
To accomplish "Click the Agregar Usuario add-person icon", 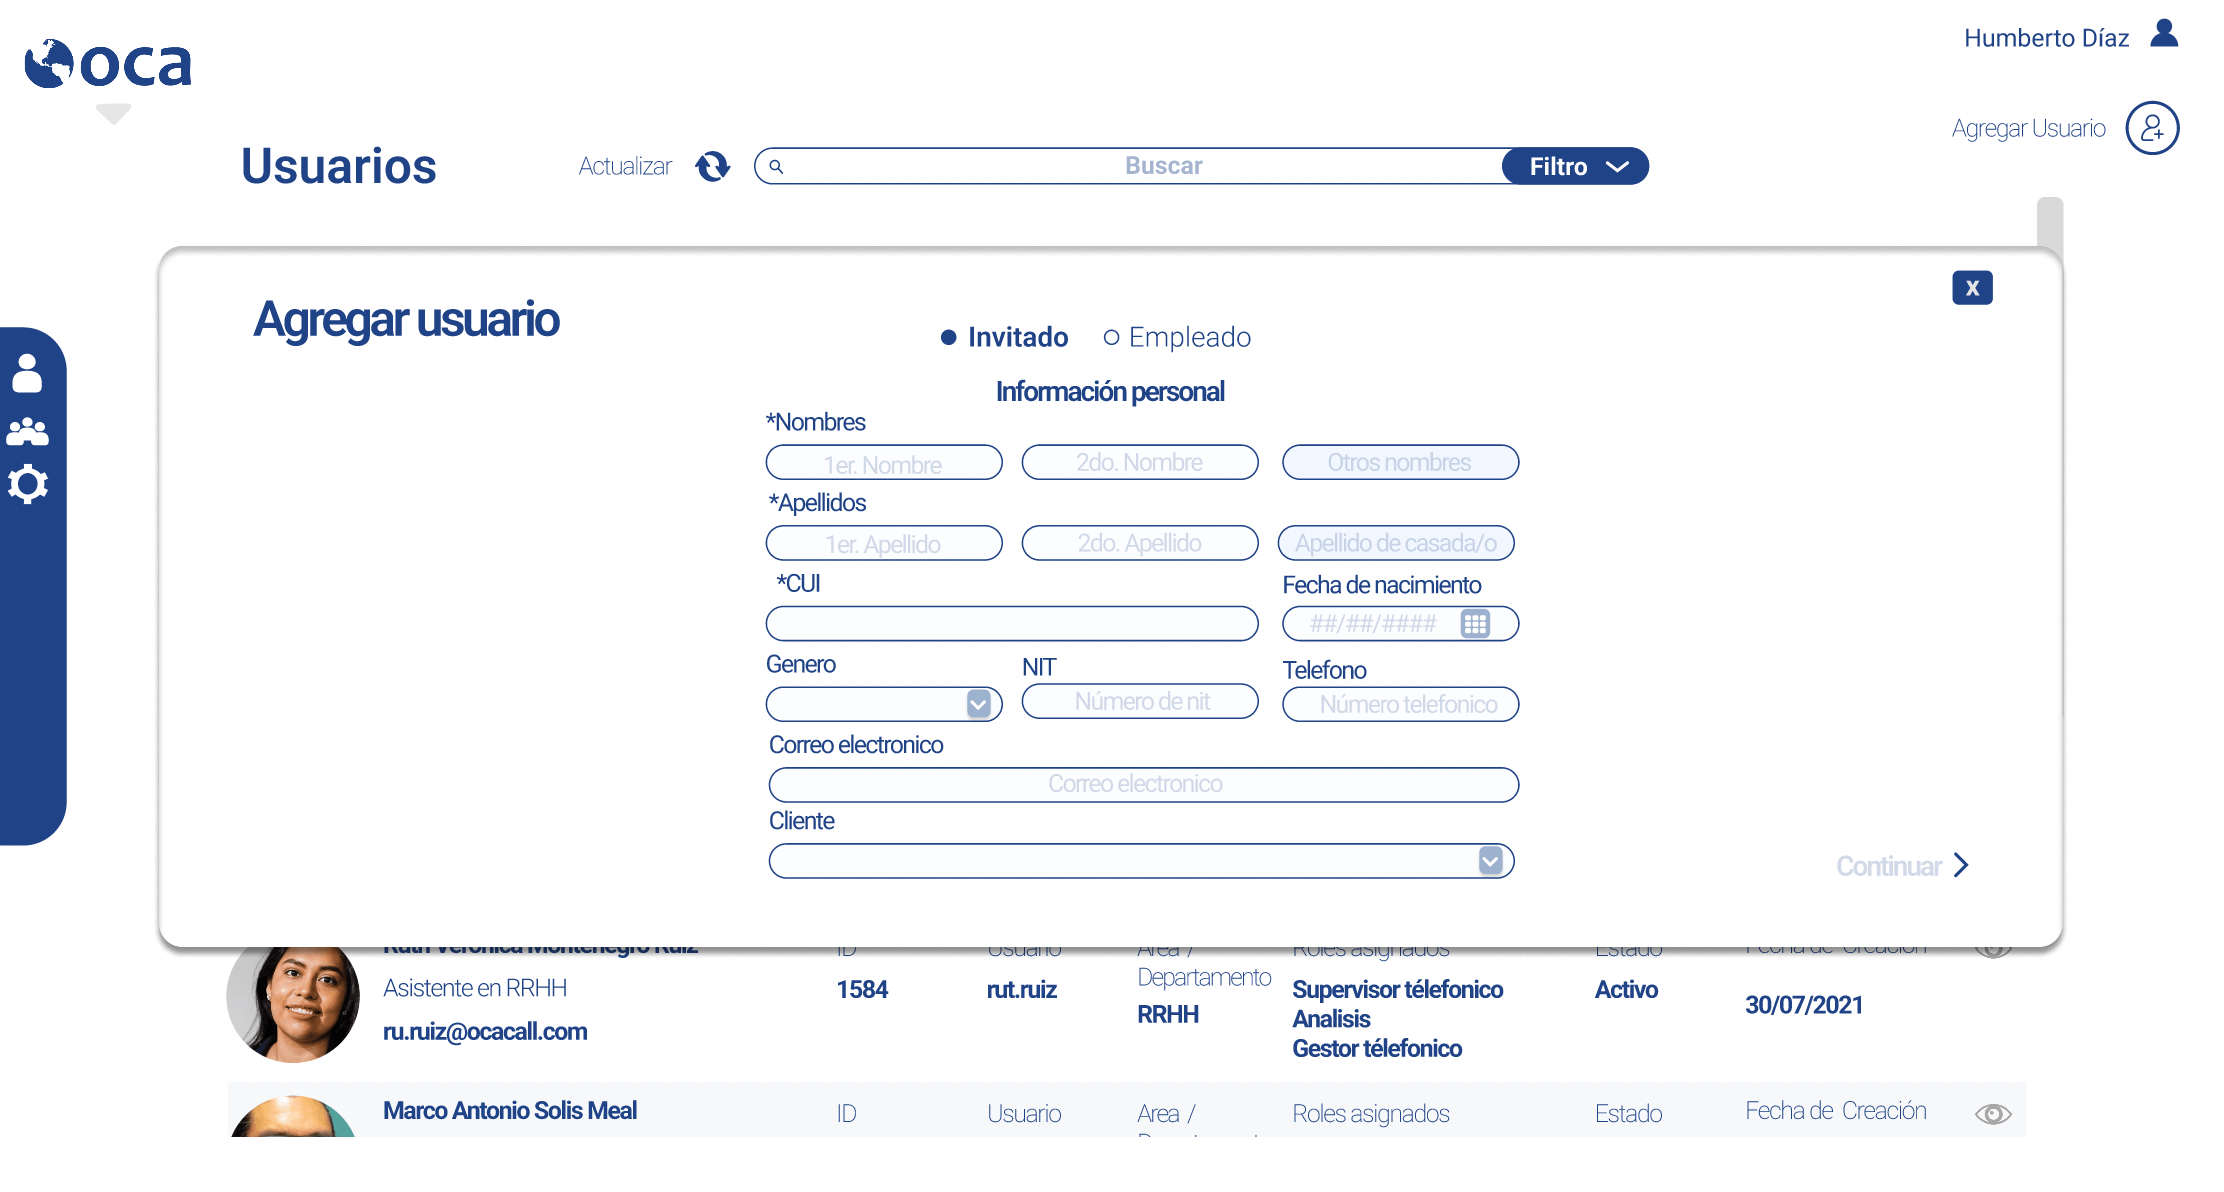I will (2152, 128).
